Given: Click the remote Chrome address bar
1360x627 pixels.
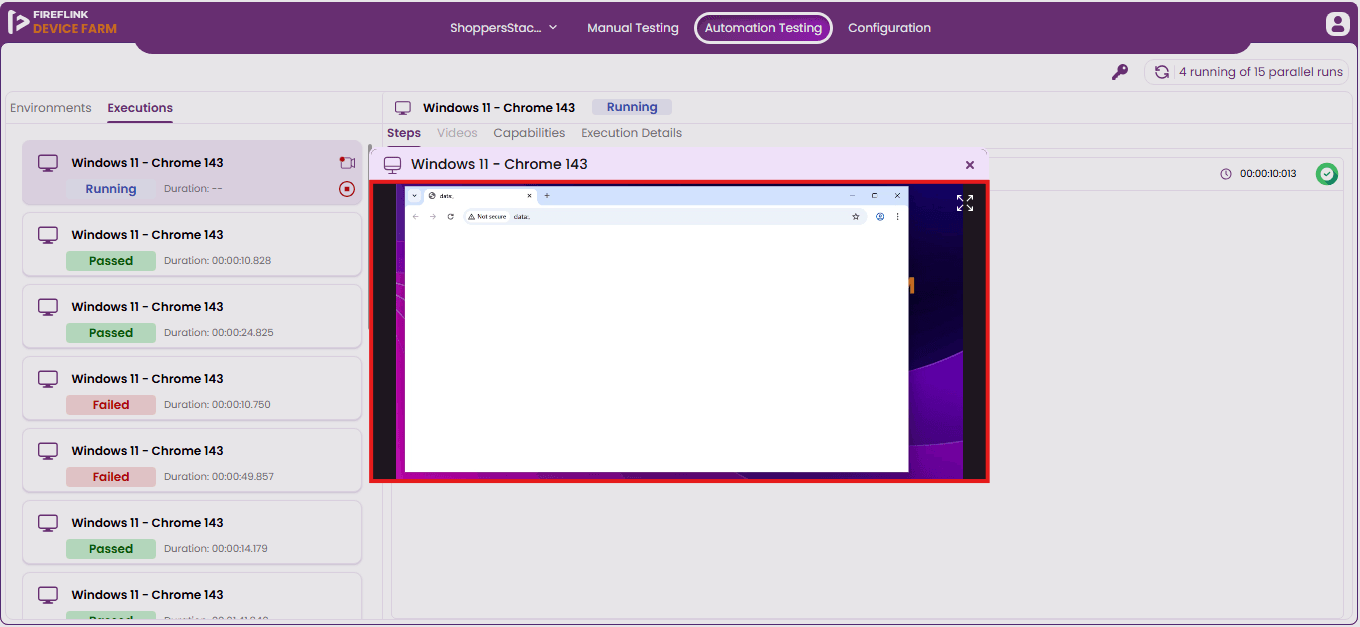Looking at the screenshot, I should tap(664, 216).
